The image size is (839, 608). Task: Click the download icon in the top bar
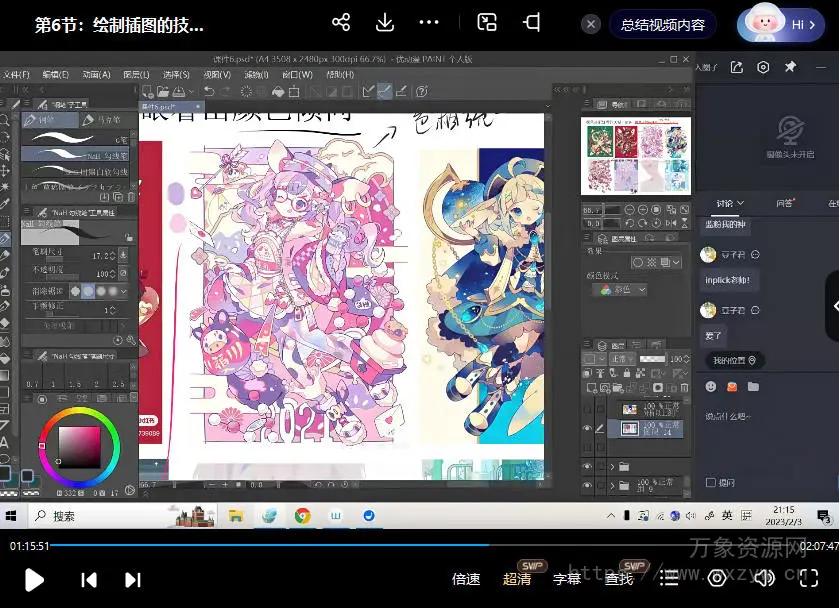click(x=385, y=23)
